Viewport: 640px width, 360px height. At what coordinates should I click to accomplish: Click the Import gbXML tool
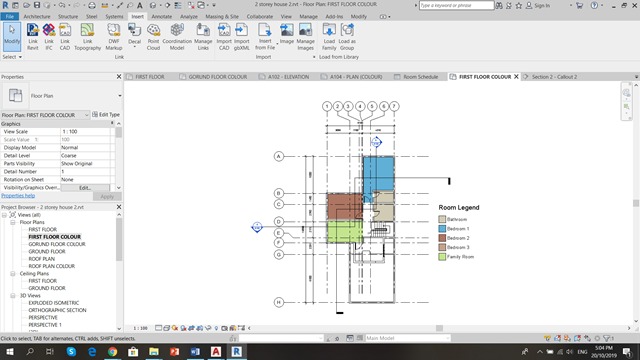click(x=241, y=37)
